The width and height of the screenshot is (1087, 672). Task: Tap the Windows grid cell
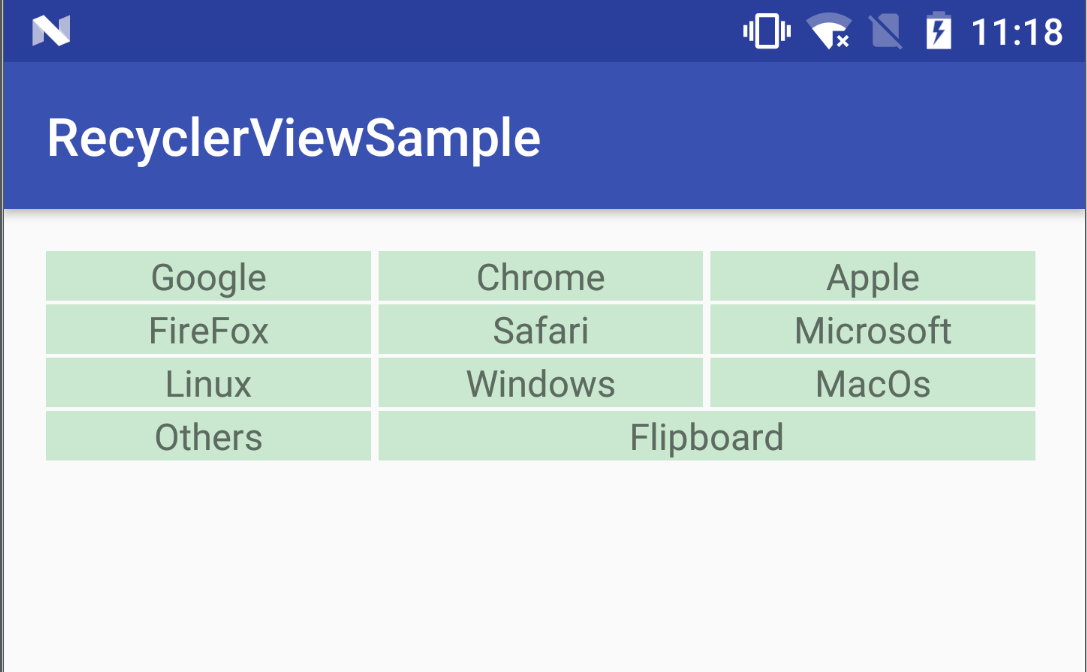[540, 383]
